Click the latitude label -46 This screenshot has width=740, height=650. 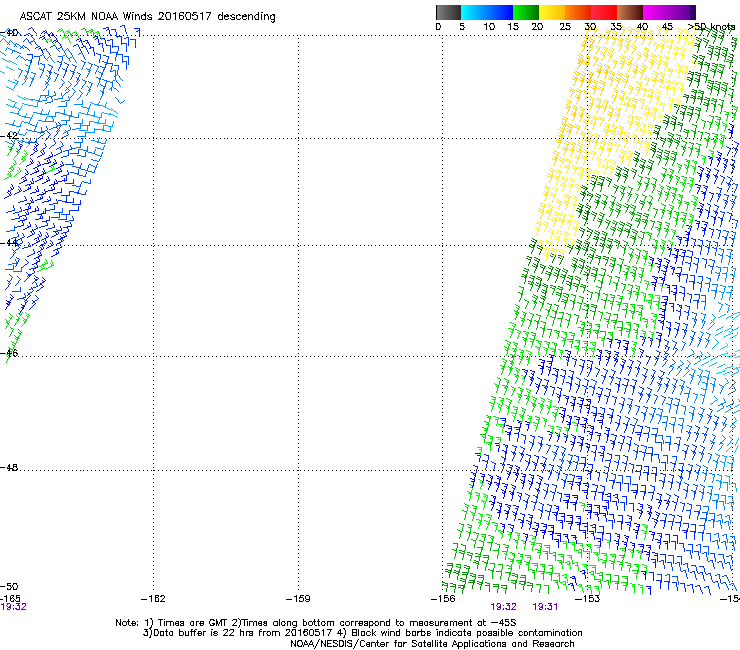tap(9, 353)
